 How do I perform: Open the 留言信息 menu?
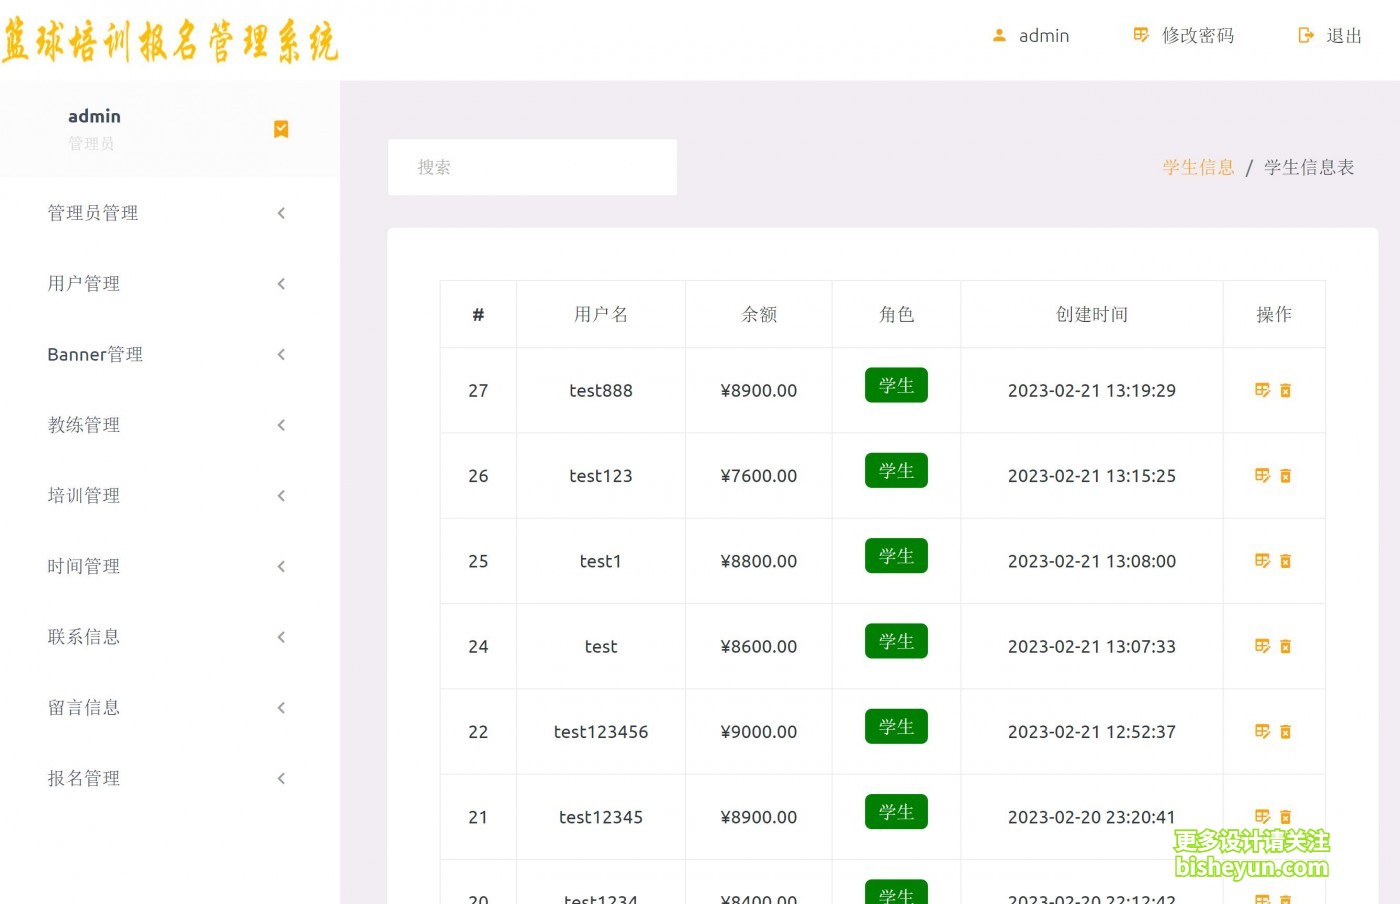(x=84, y=708)
